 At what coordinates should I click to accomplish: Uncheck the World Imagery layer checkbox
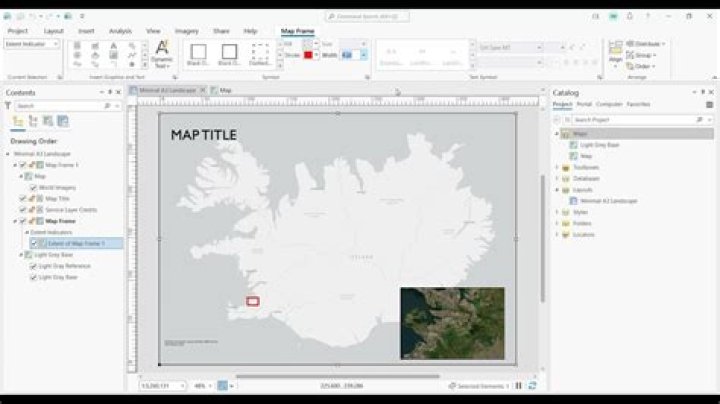pos(33,187)
